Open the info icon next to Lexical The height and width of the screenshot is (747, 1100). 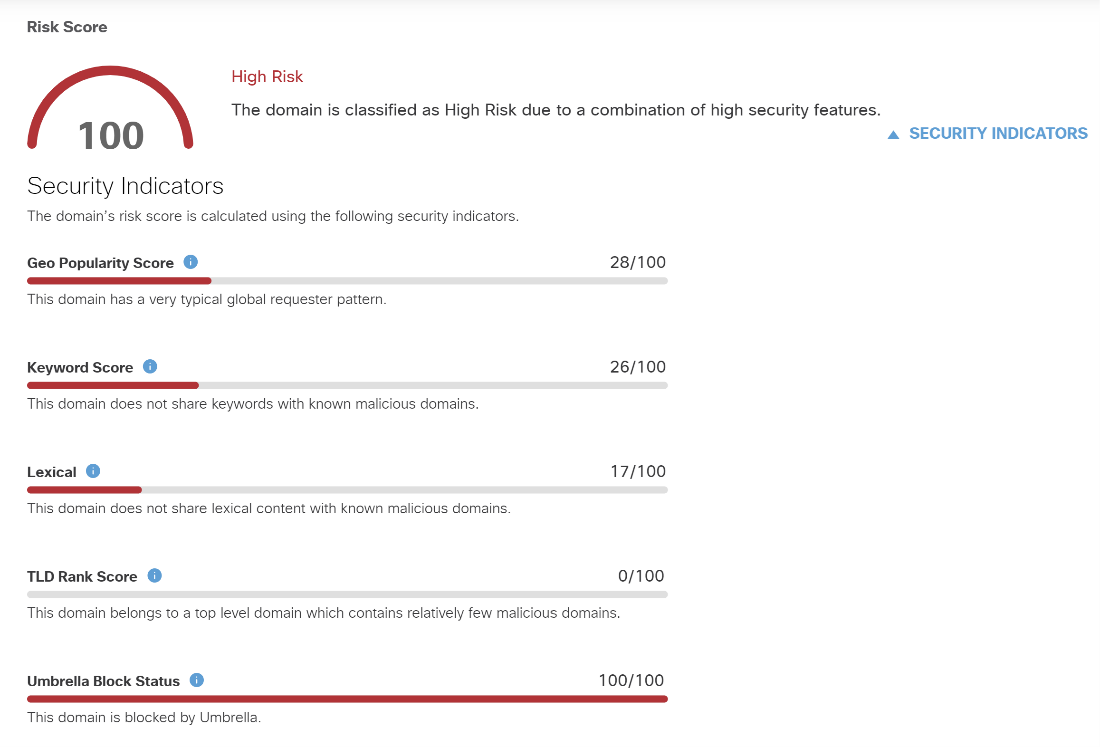[x=93, y=471]
